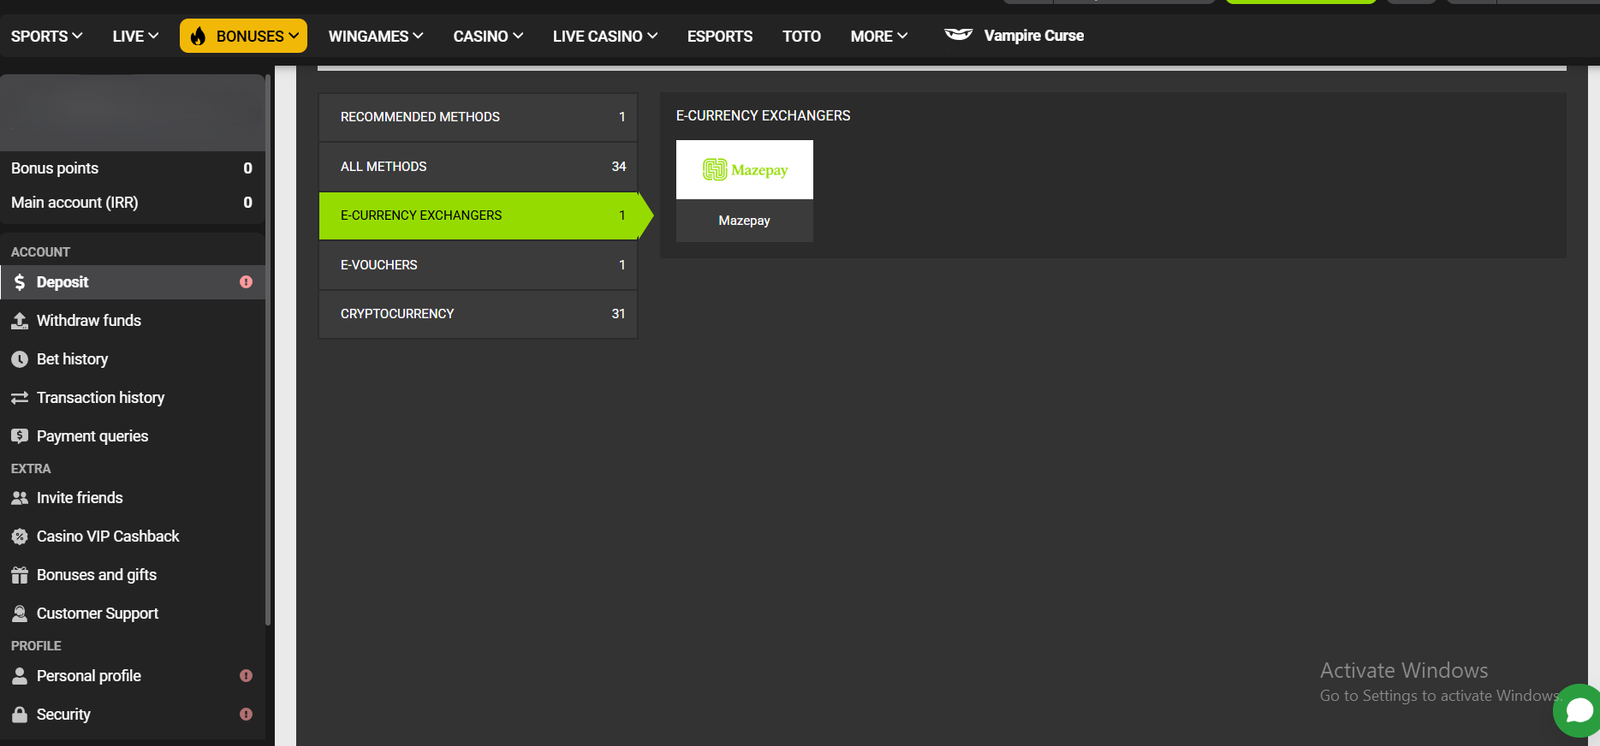Select the Cryptocurrency methods tab
This screenshot has width=1600, height=746.
477,314
